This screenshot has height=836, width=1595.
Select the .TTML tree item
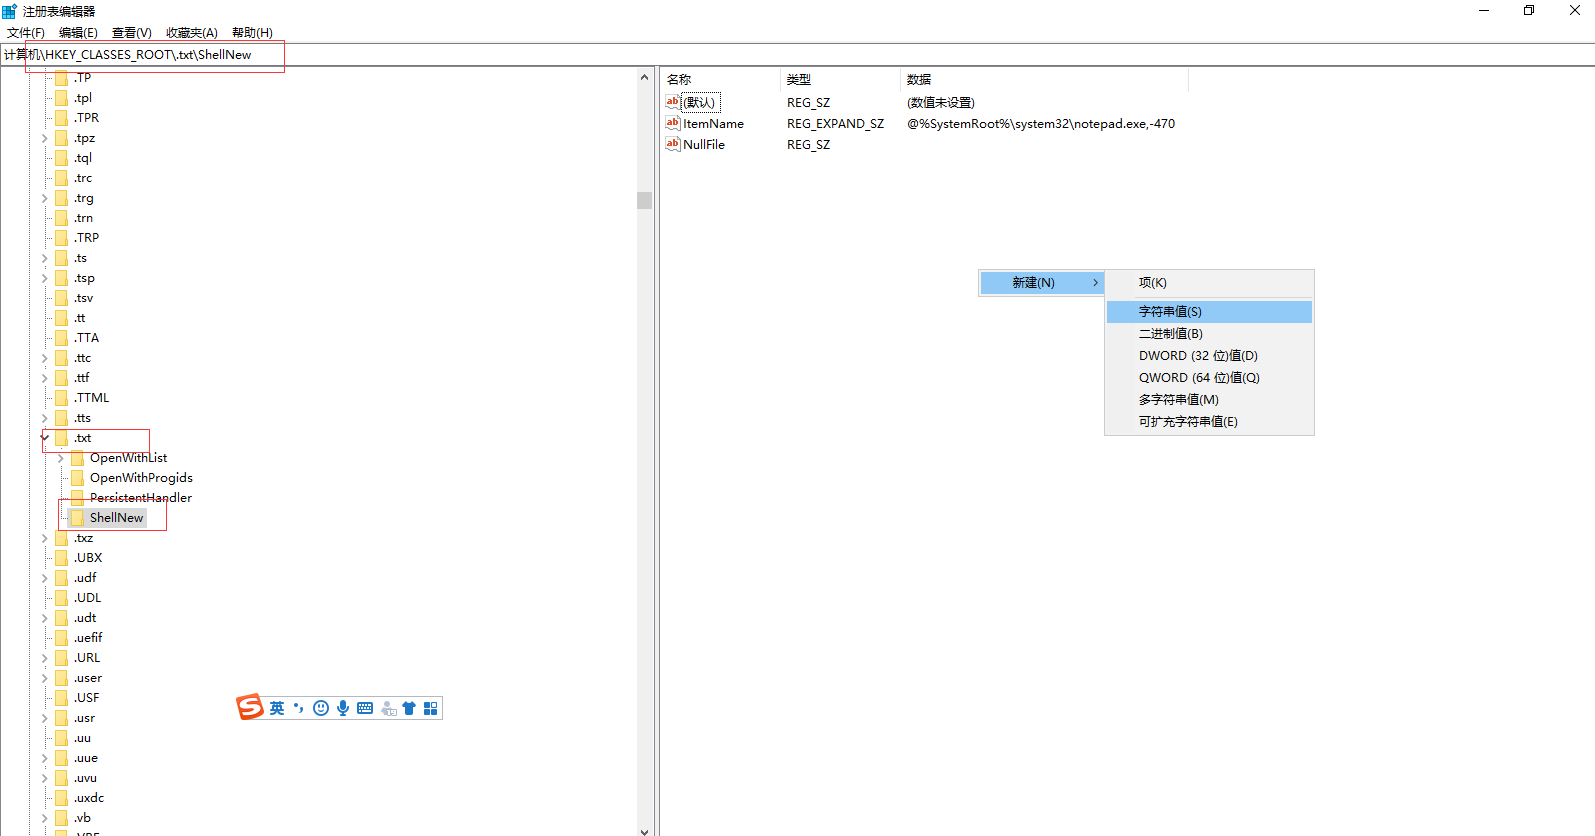(91, 397)
